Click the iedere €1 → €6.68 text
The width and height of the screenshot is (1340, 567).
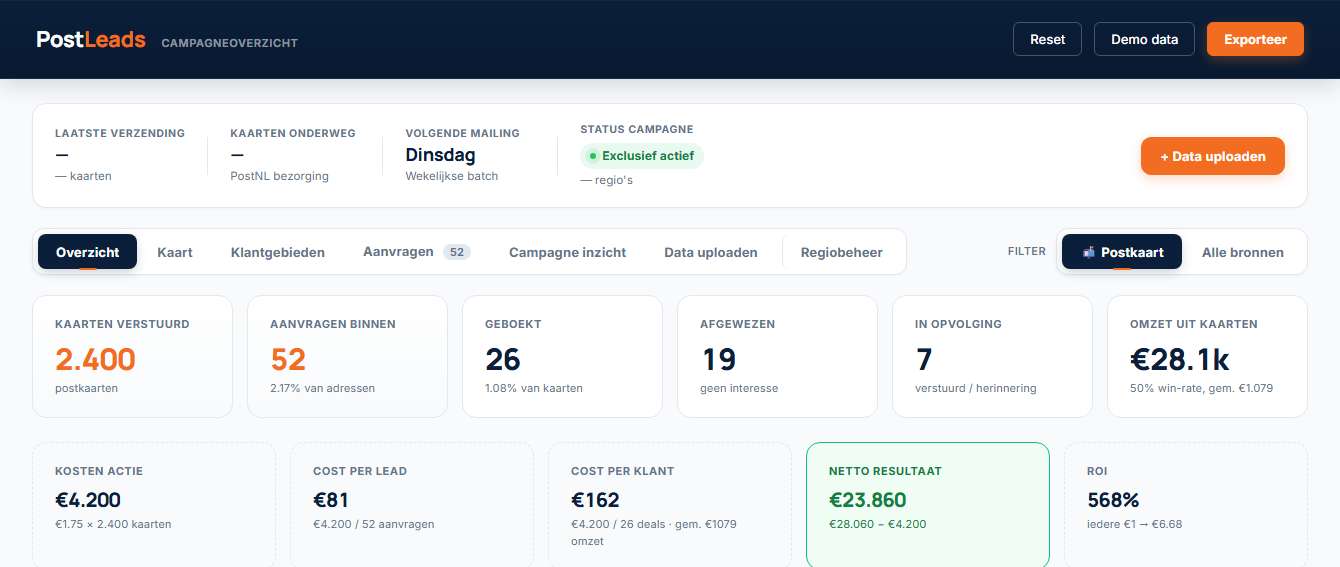[1134, 524]
